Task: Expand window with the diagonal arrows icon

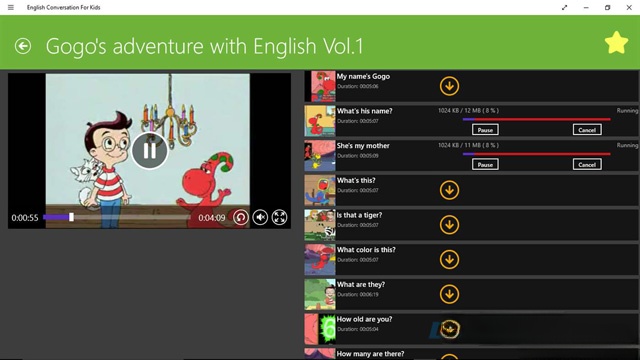Action: pyautogui.click(x=564, y=7)
